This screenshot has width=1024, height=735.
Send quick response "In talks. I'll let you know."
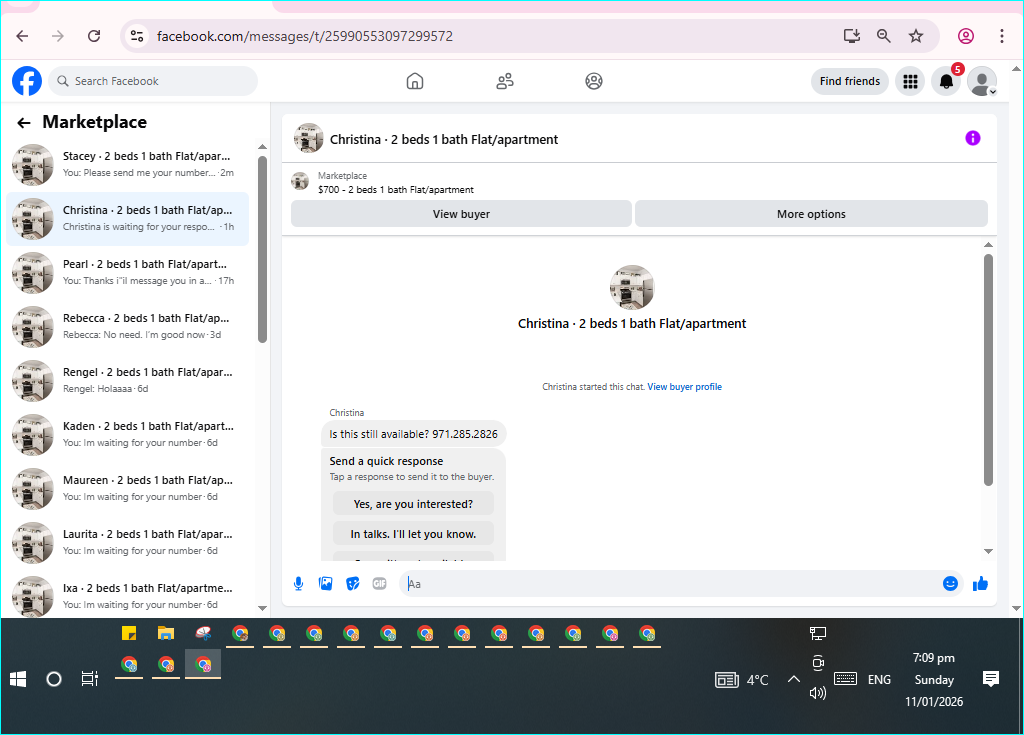pos(413,534)
